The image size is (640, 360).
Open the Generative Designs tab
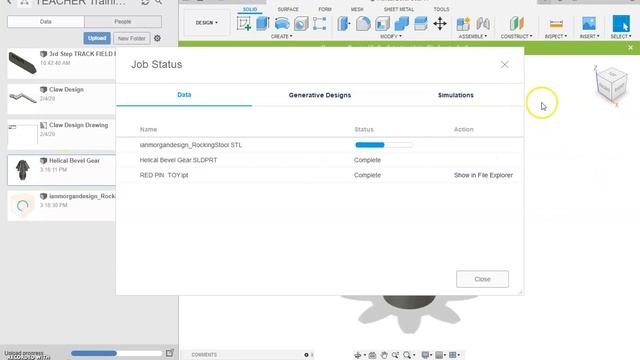(x=320, y=95)
